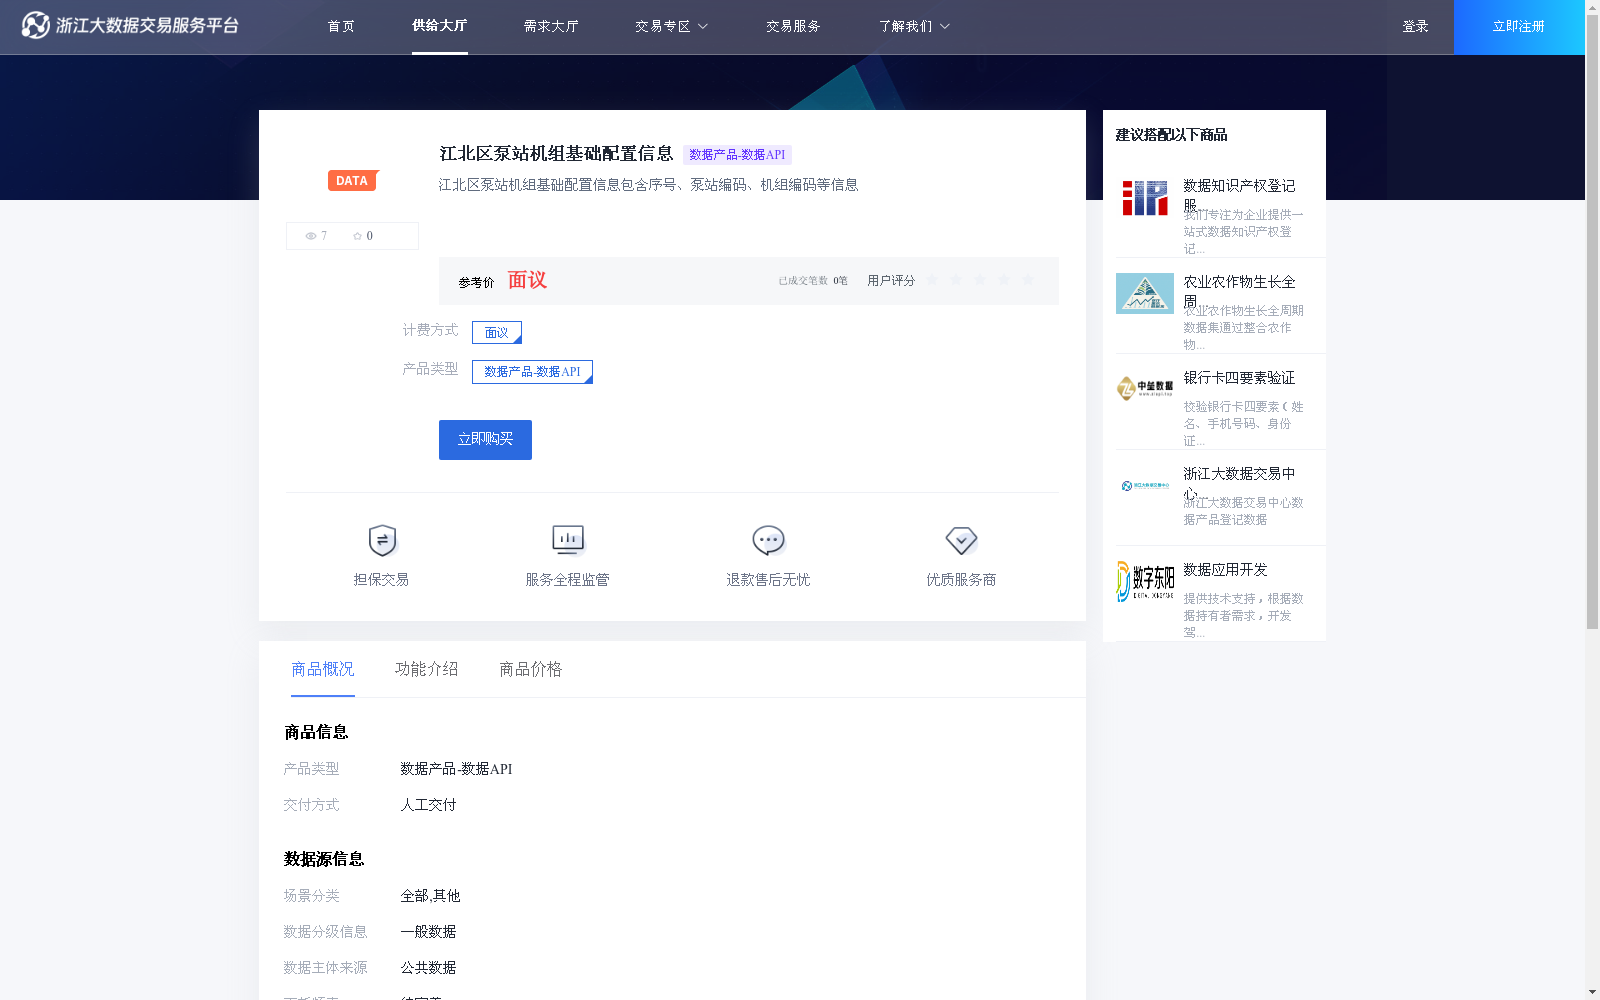Click the fifth user rating star
This screenshot has width=1600, height=1000.
tap(1028, 280)
